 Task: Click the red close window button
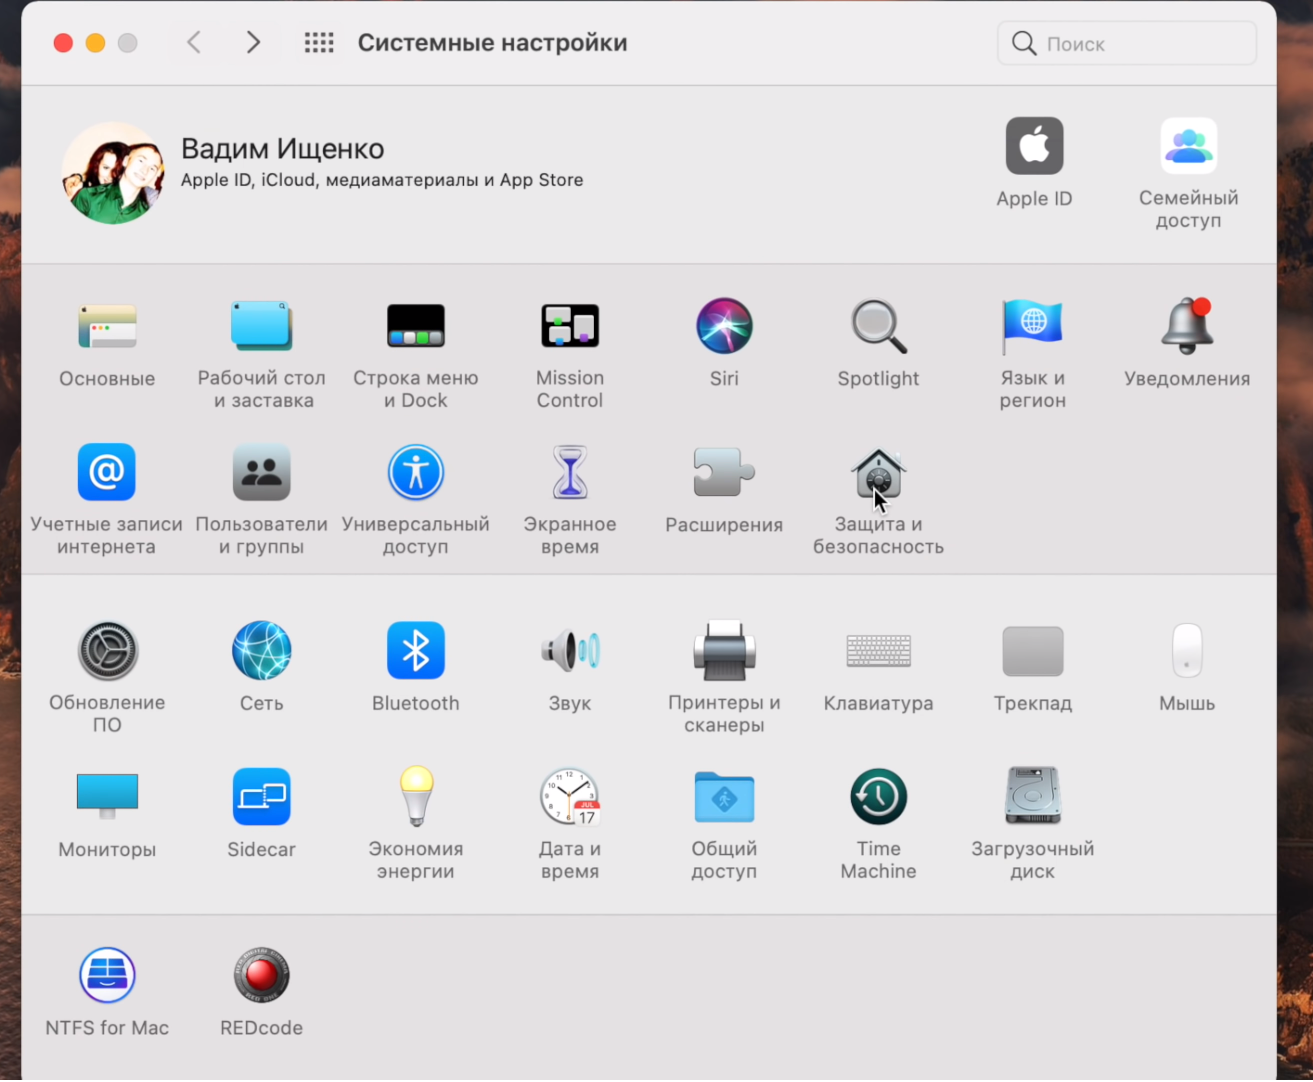pos(63,43)
